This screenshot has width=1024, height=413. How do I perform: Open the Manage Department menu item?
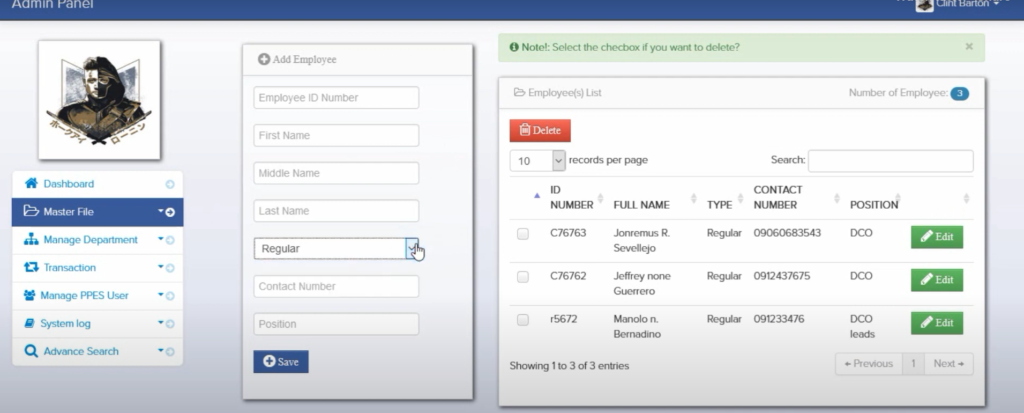(97, 240)
